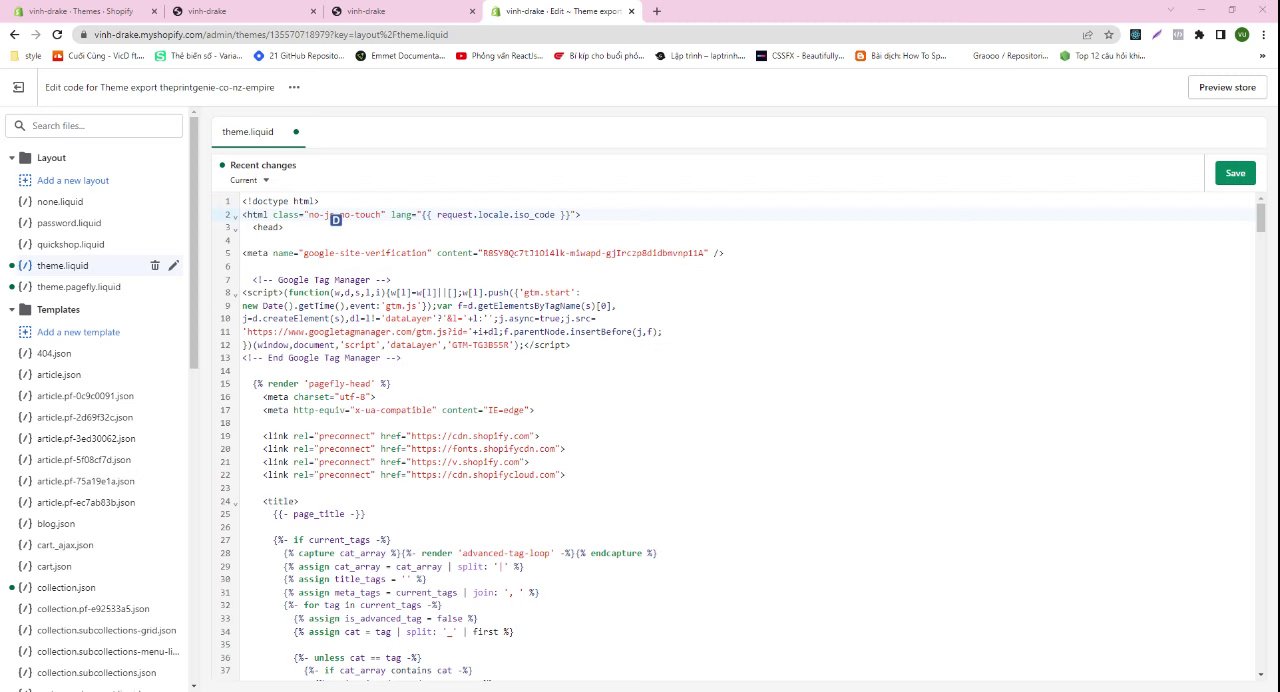The image size is (1280, 692).
Task: Open collection.subcollections-grid.json file
Action: 107,631
